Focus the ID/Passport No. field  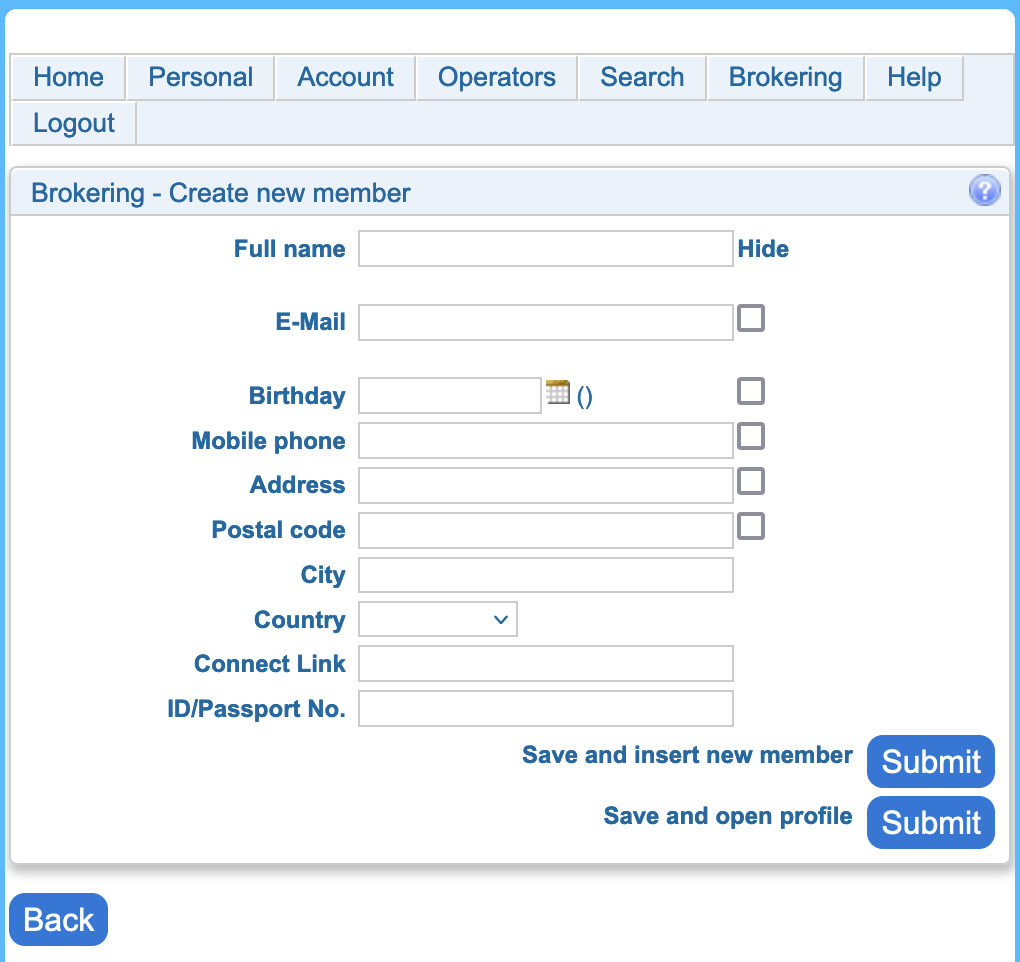tap(546, 708)
